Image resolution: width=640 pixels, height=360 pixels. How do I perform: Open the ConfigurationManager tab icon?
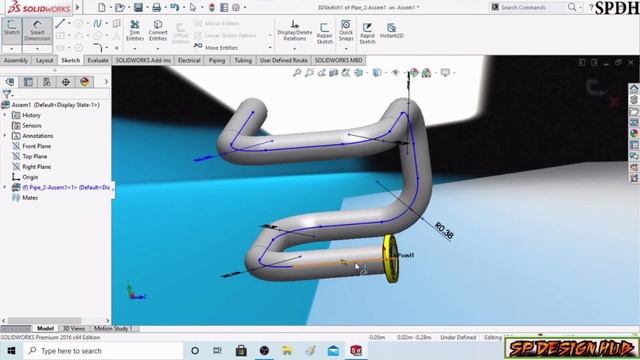click(x=47, y=82)
